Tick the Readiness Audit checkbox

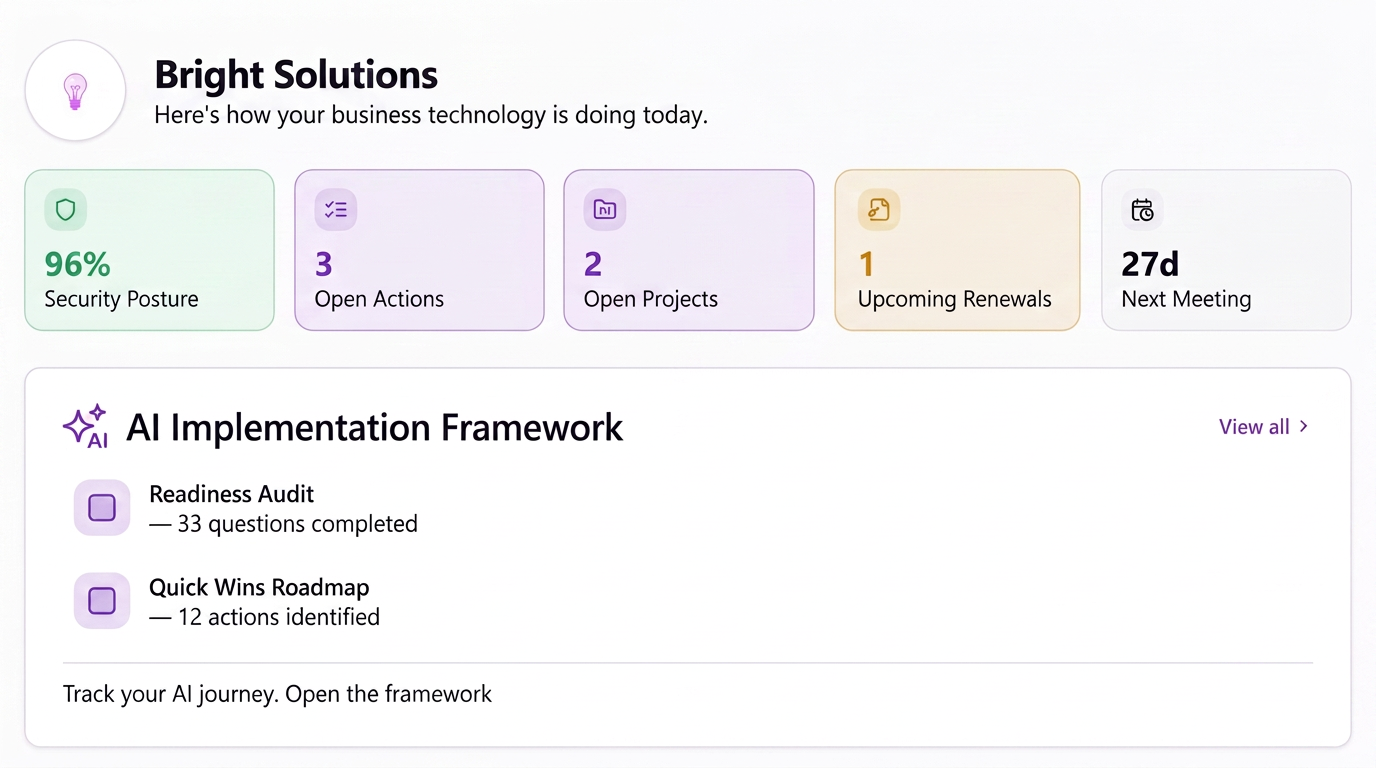[102, 508]
